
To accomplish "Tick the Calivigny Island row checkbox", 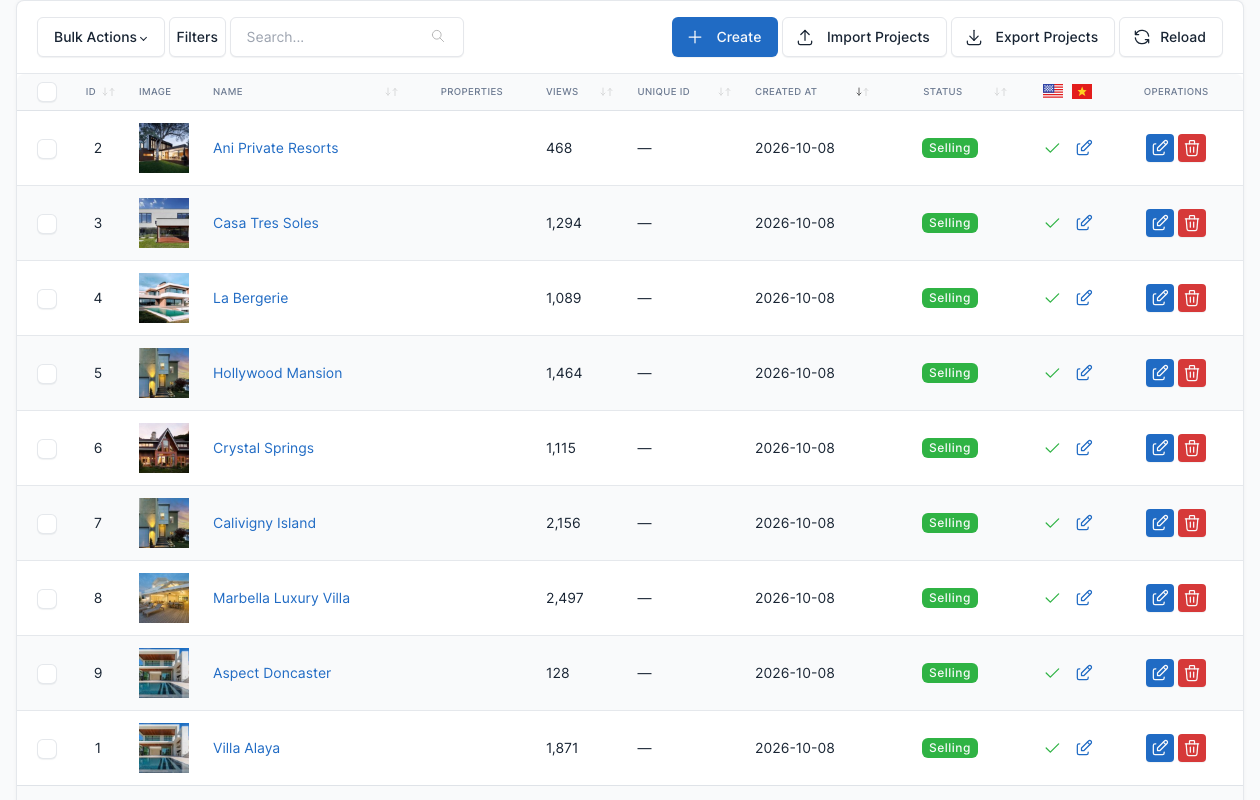I will pyautogui.click(x=47, y=524).
